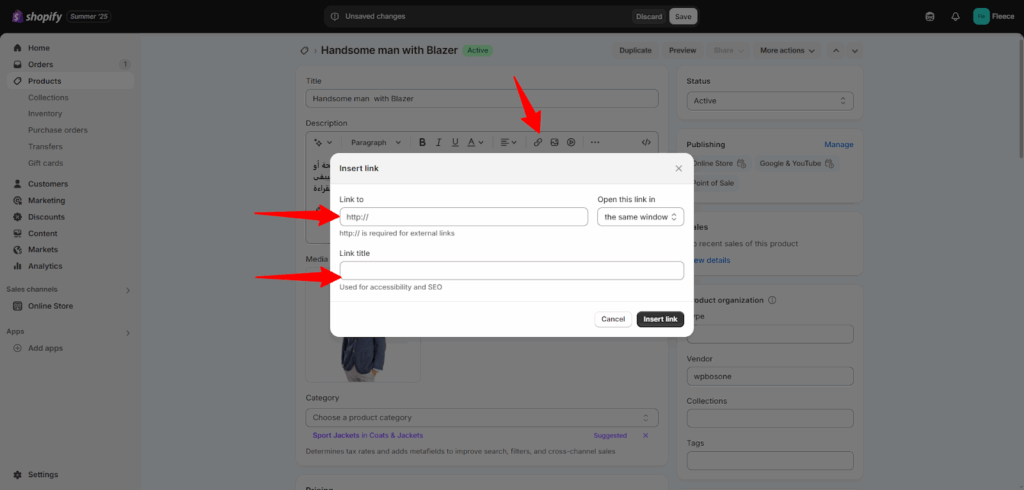Image resolution: width=1024 pixels, height=490 pixels.
Task: Open the 'Open this link in' dropdown
Action: [x=640, y=217]
